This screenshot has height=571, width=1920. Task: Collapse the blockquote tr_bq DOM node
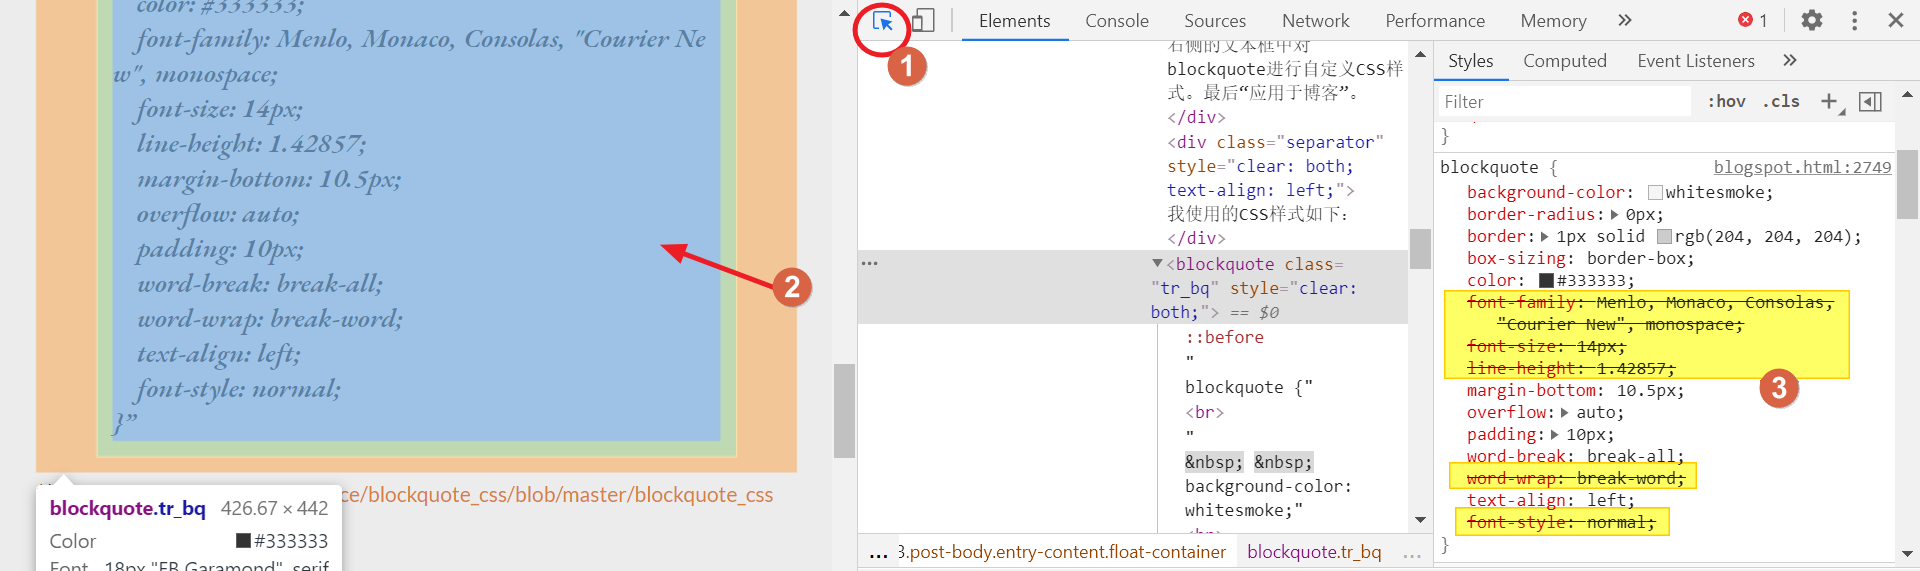[x=1157, y=264]
